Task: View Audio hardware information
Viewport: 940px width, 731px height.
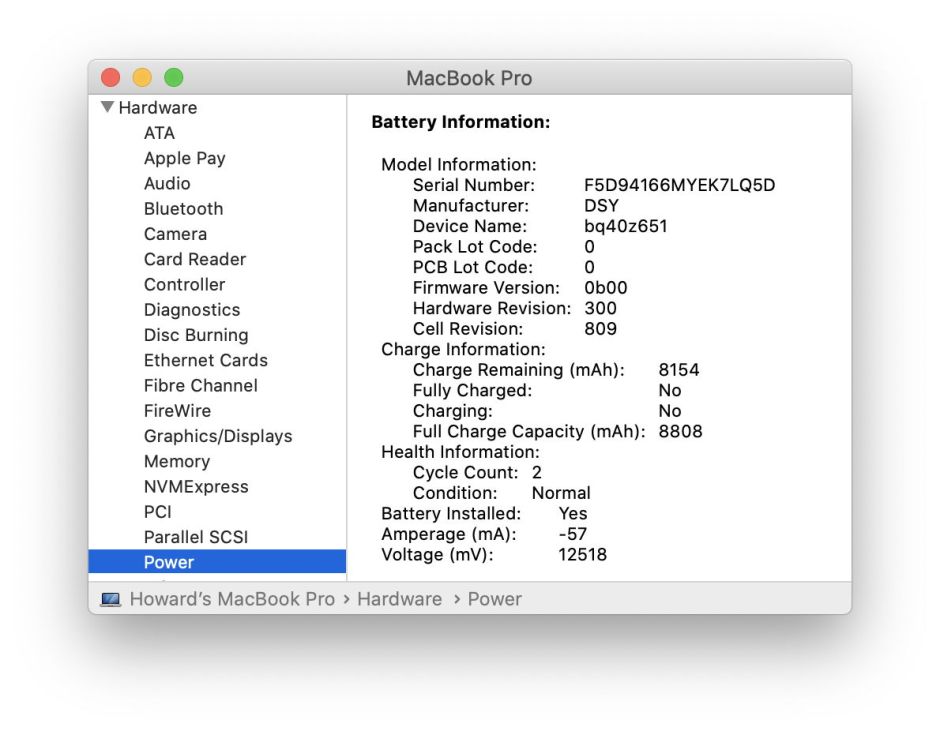Action: (167, 183)
